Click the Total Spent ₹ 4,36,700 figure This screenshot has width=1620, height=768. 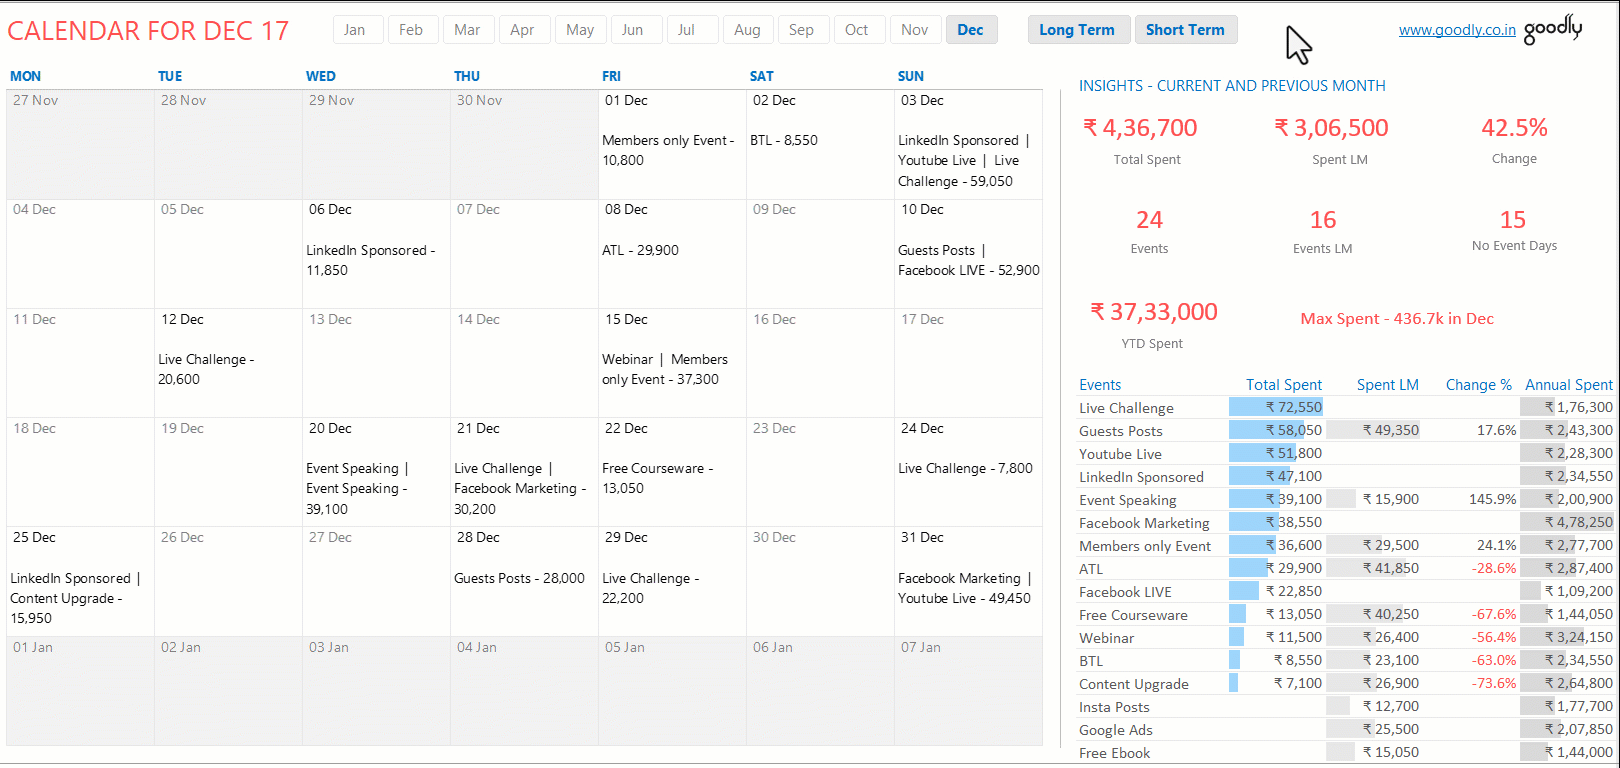1140,128
